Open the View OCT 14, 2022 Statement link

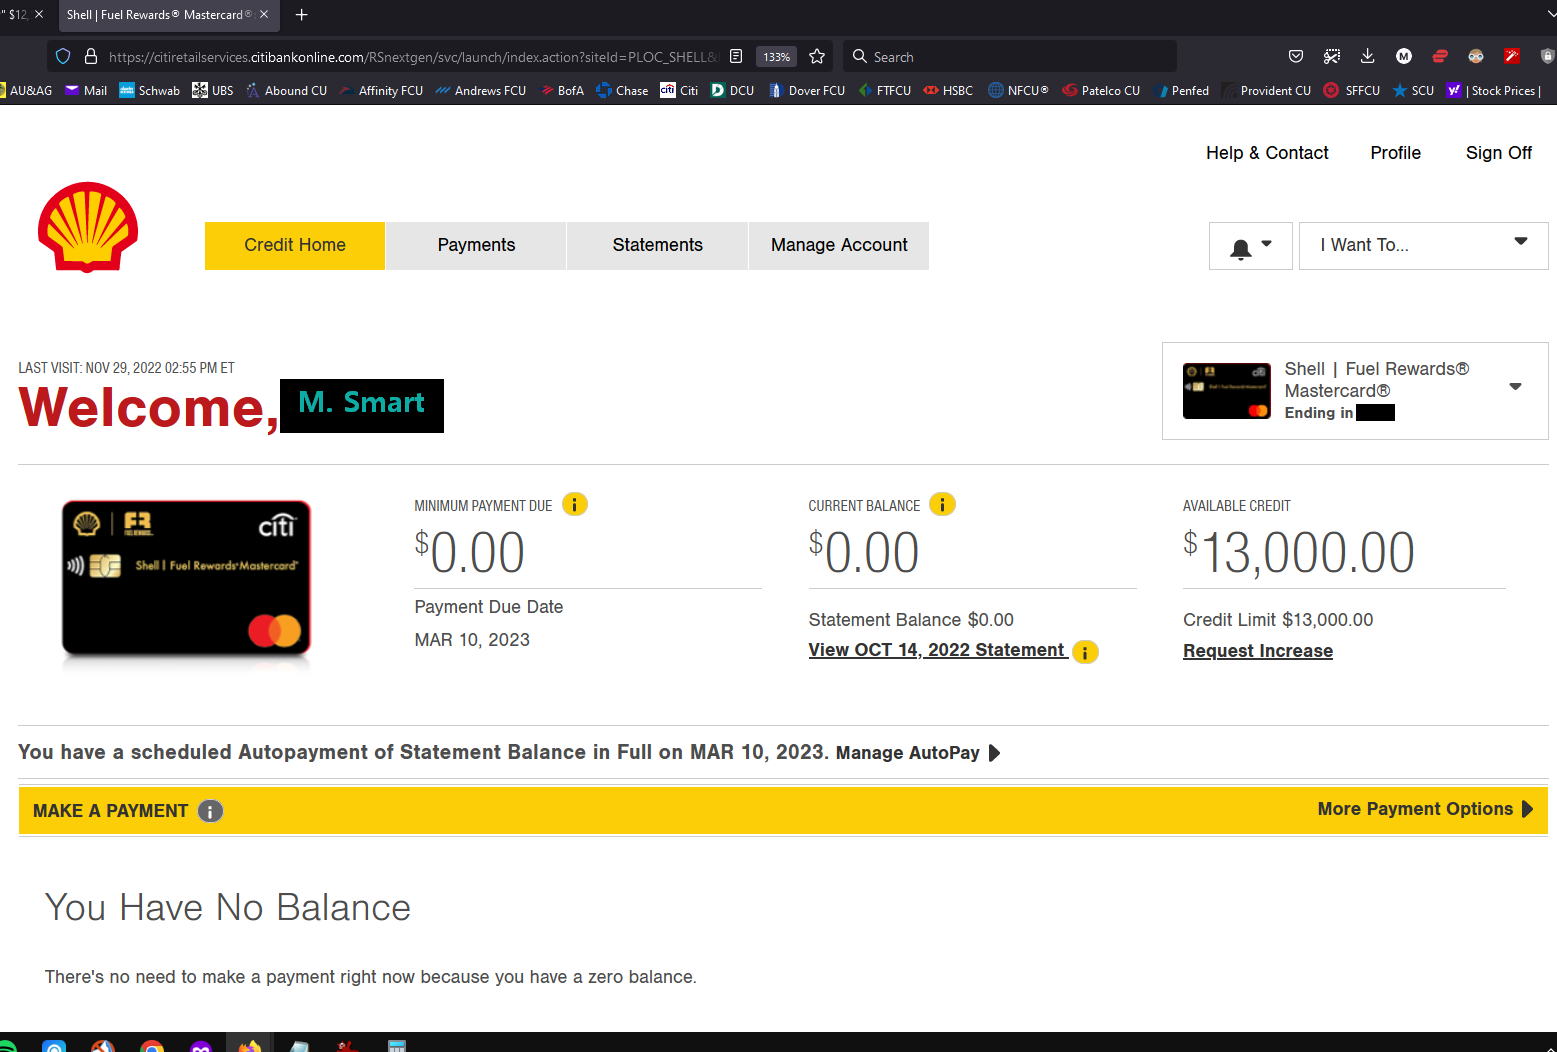coord(936,649)
